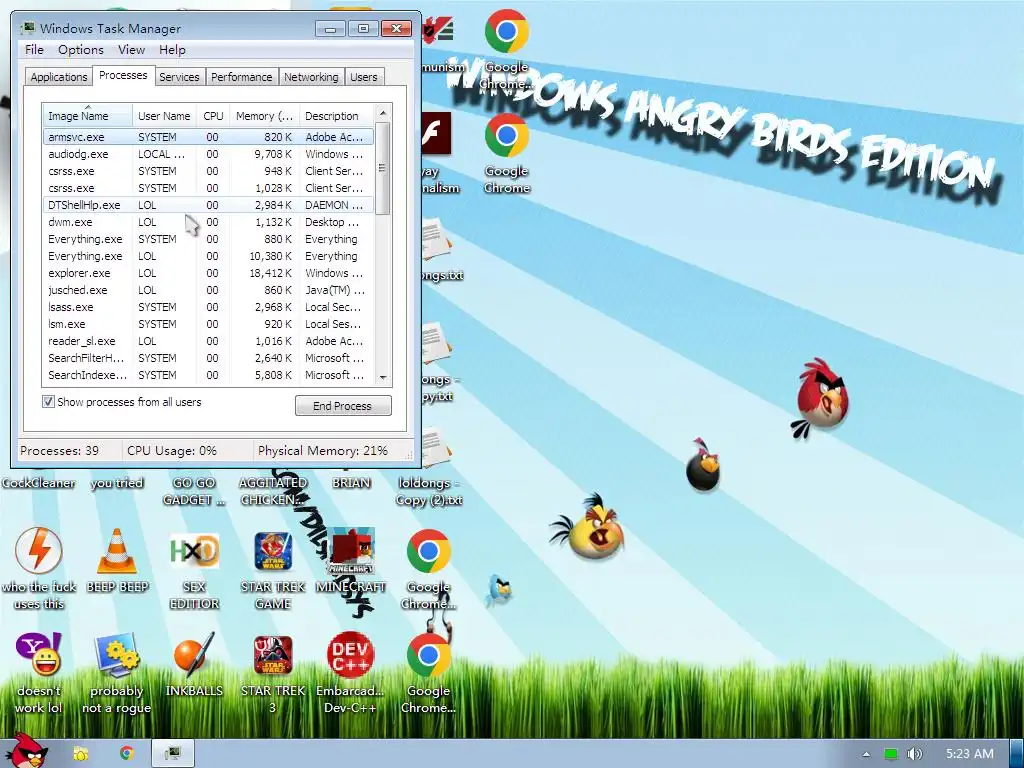
Task: Sort by Memory column header
Action: (264, 116)
